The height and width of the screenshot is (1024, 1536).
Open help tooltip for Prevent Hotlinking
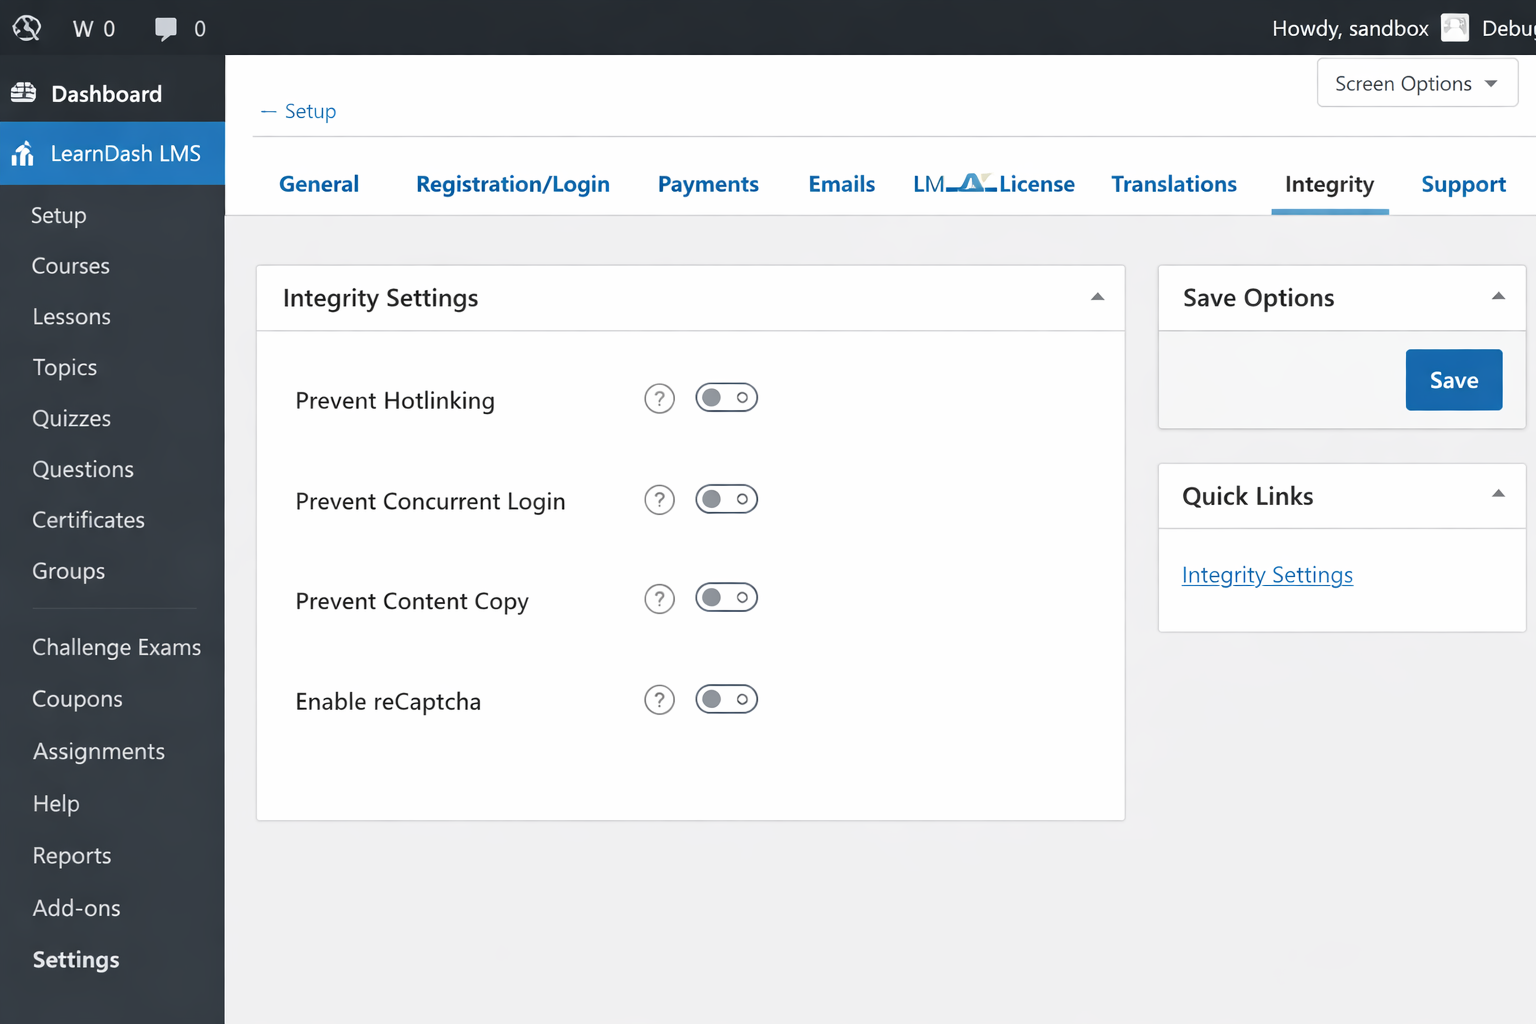coord(659,399)
